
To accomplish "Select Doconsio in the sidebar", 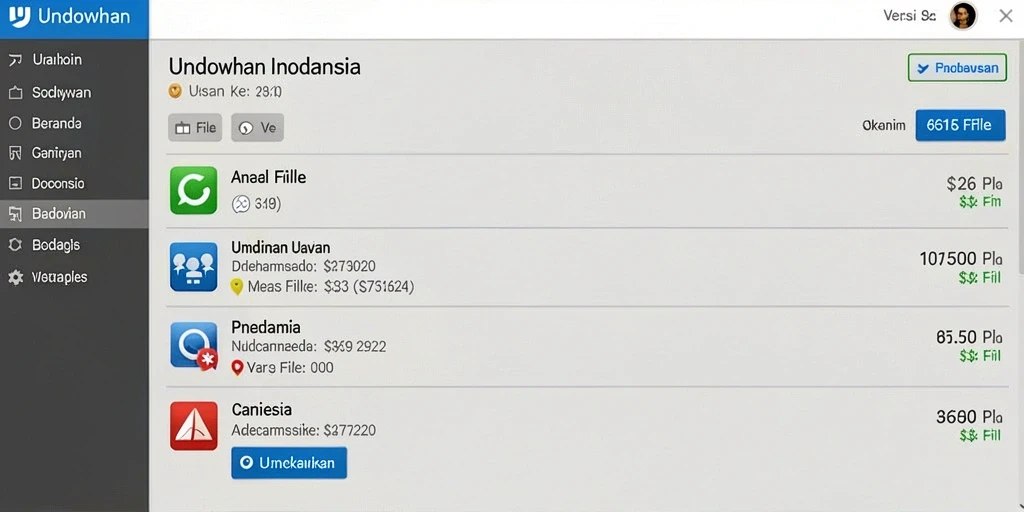I will click(x=74, y=184).
